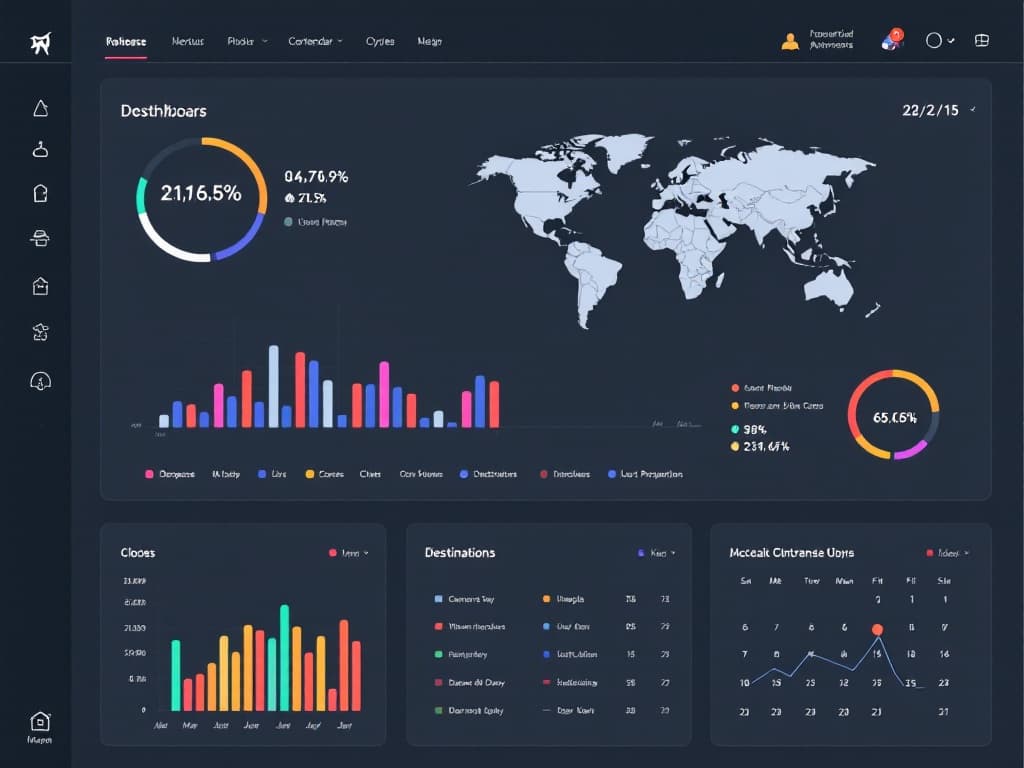Click the 04,76.9% value next to the donut

[x=316, y=176]
